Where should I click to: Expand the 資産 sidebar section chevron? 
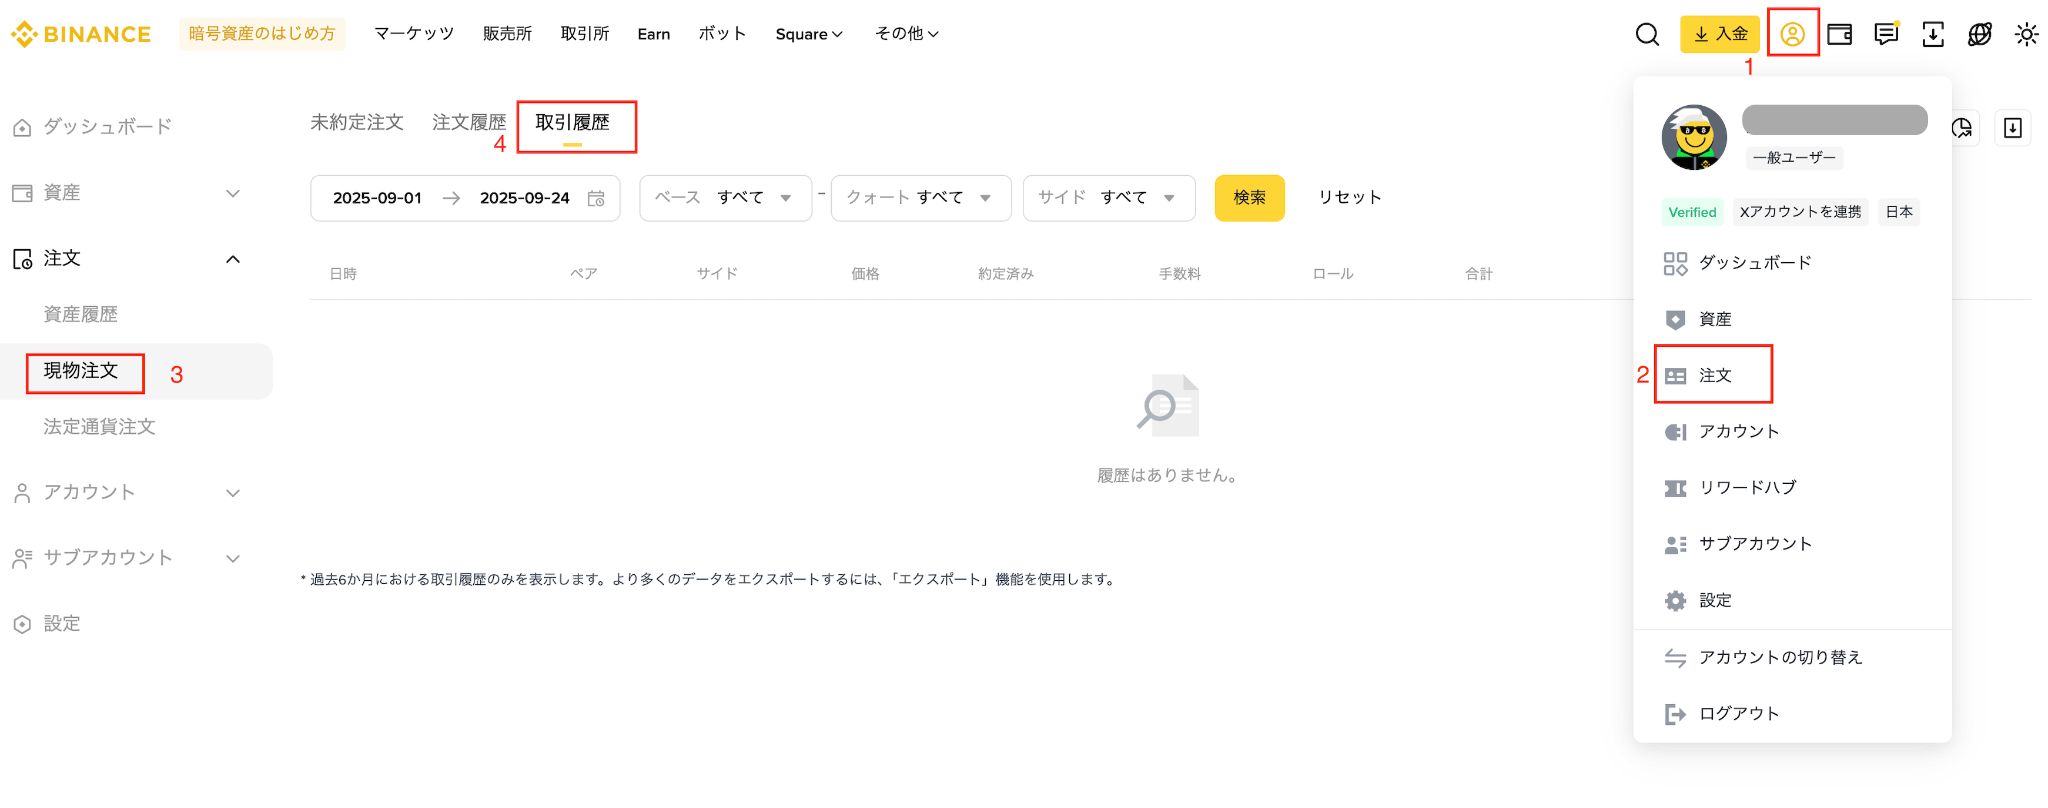click(233, 193)
